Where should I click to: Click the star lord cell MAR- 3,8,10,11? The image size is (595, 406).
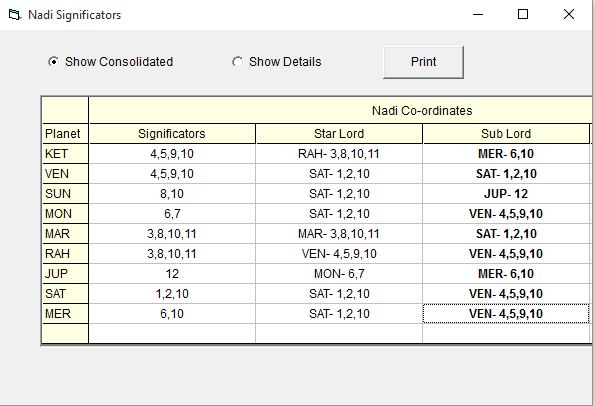339,234
